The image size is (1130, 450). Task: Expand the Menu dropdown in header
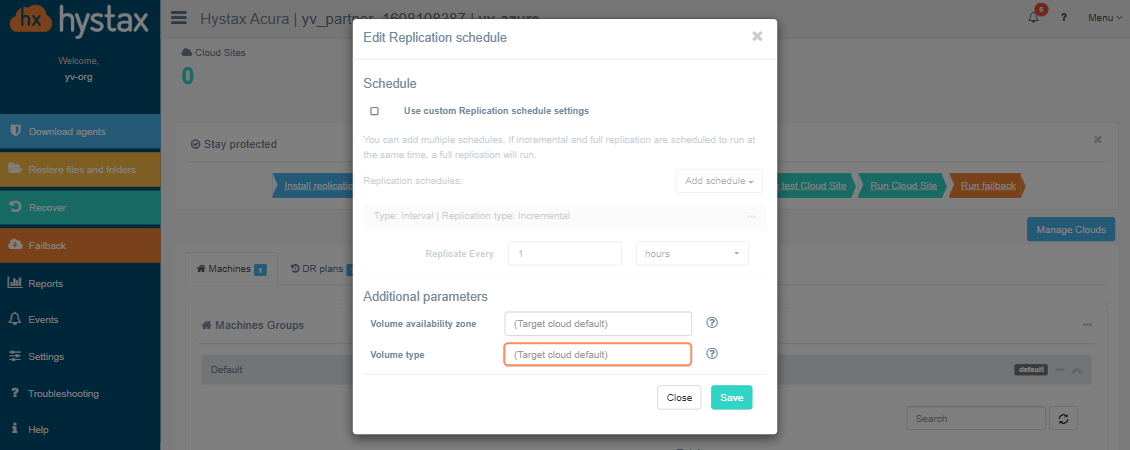pyautogui.click(x=1105, y=17)
